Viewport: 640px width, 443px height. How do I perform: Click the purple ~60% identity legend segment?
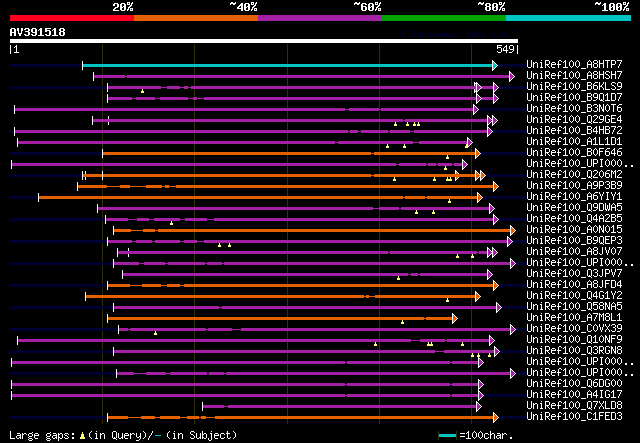click(320, 18)
